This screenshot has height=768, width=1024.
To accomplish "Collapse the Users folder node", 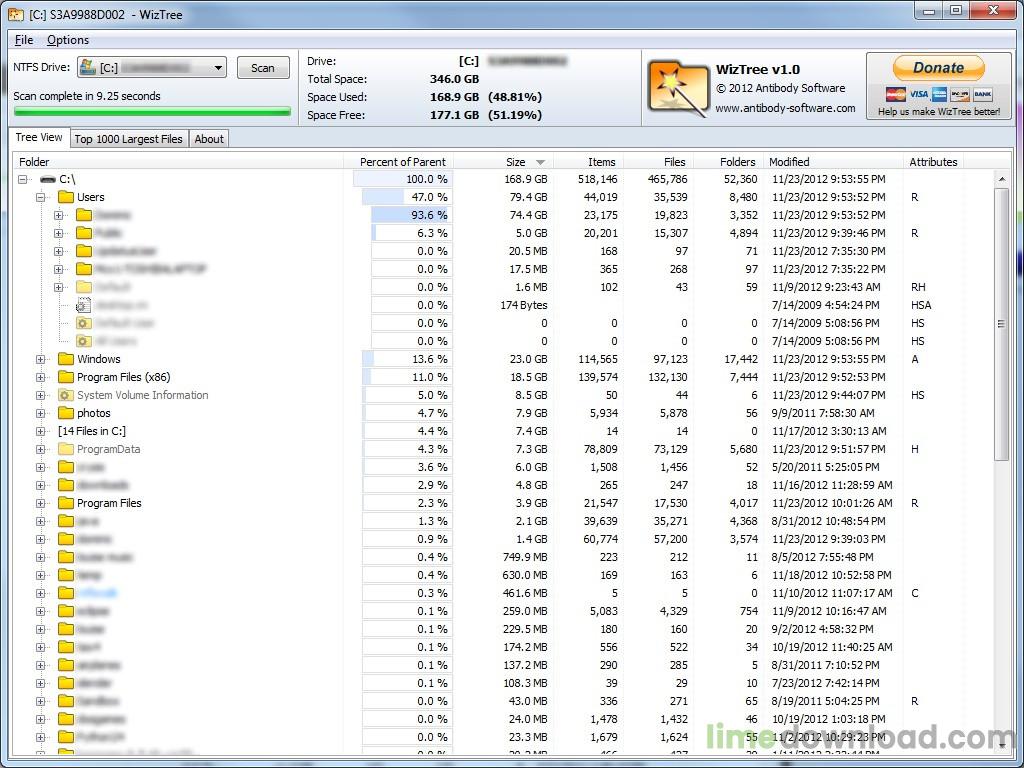I will click(x=41, y=197).
